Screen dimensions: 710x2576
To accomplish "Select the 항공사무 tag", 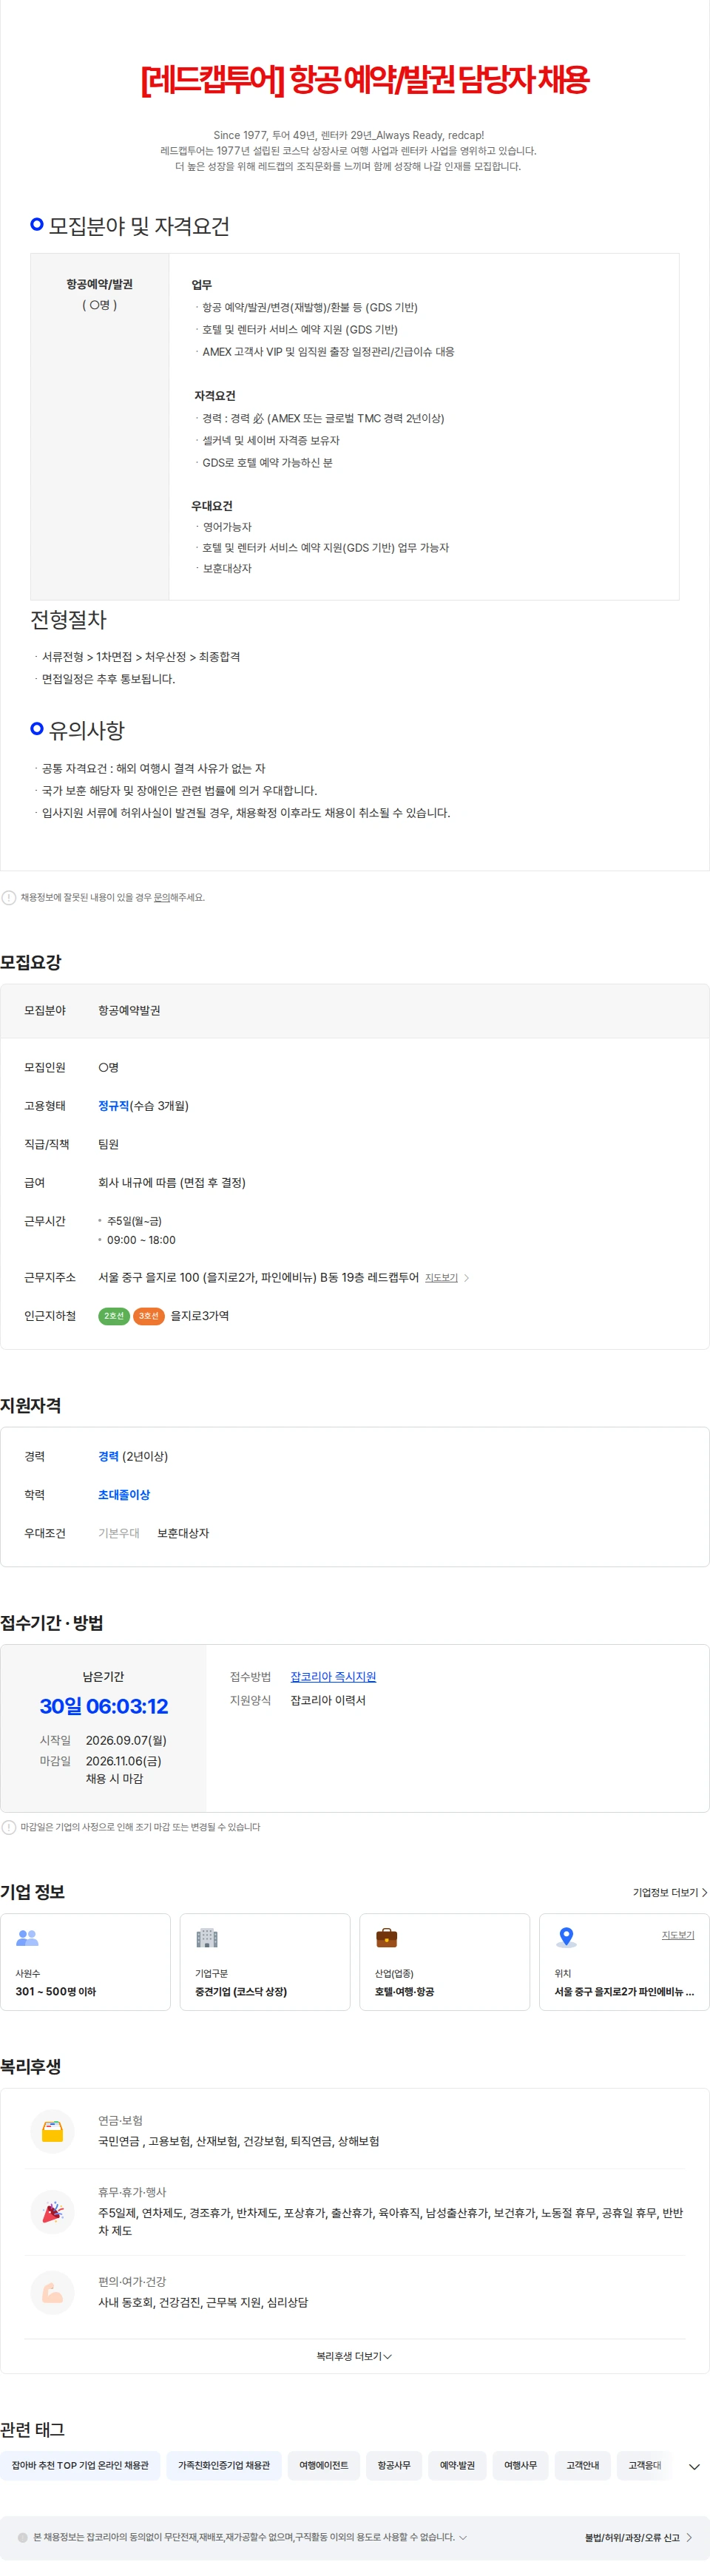I will [394, 2465].
